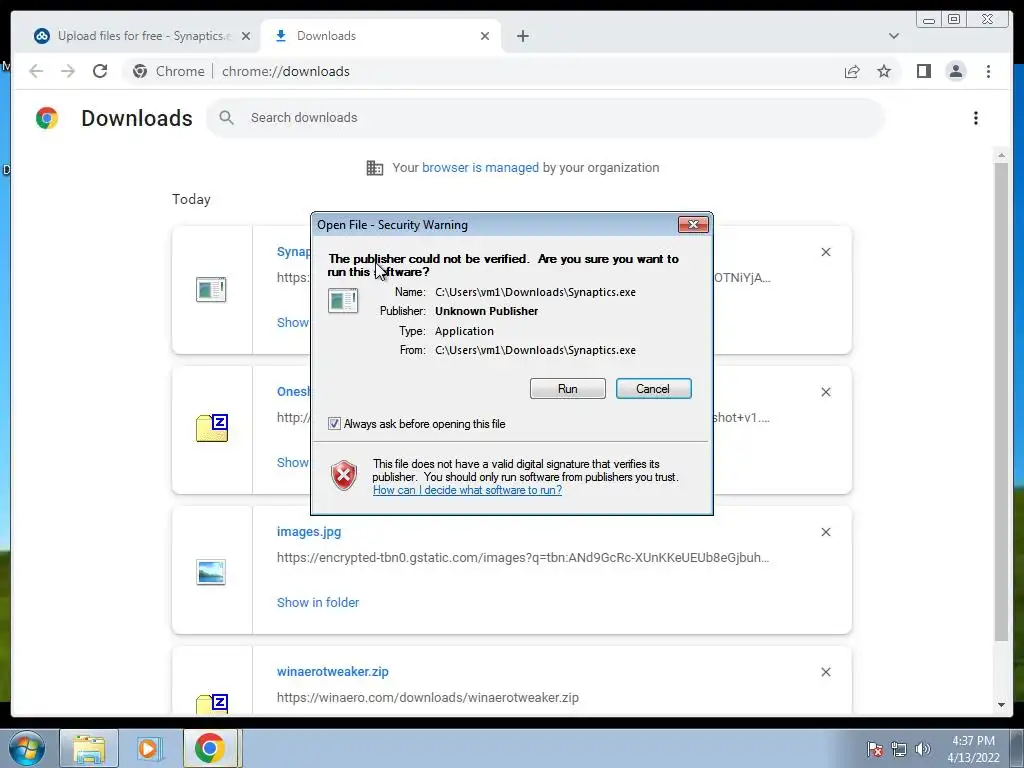Viewport: 1024px width, 768px height.
Task: Click the Search downloads field
Action: coord(545,118)
